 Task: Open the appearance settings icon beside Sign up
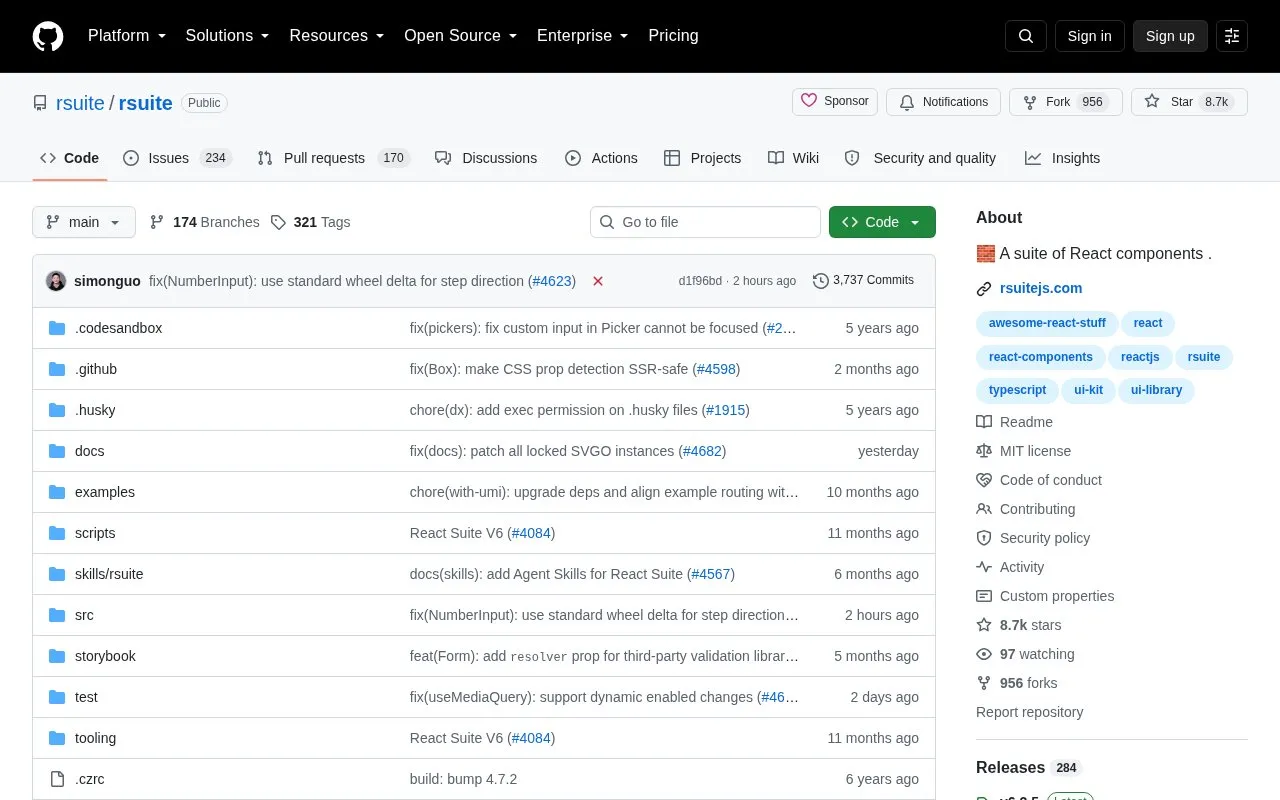pos(1232,36)
